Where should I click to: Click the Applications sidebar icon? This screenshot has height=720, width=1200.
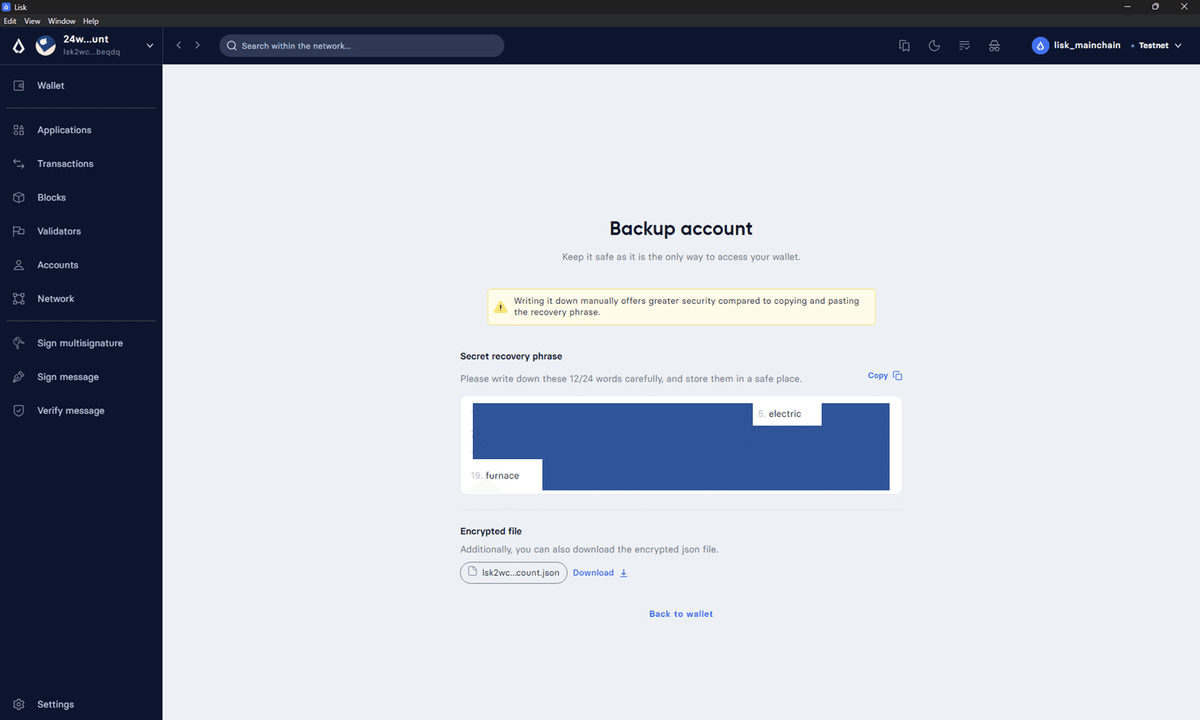click(x=18, y=130)
